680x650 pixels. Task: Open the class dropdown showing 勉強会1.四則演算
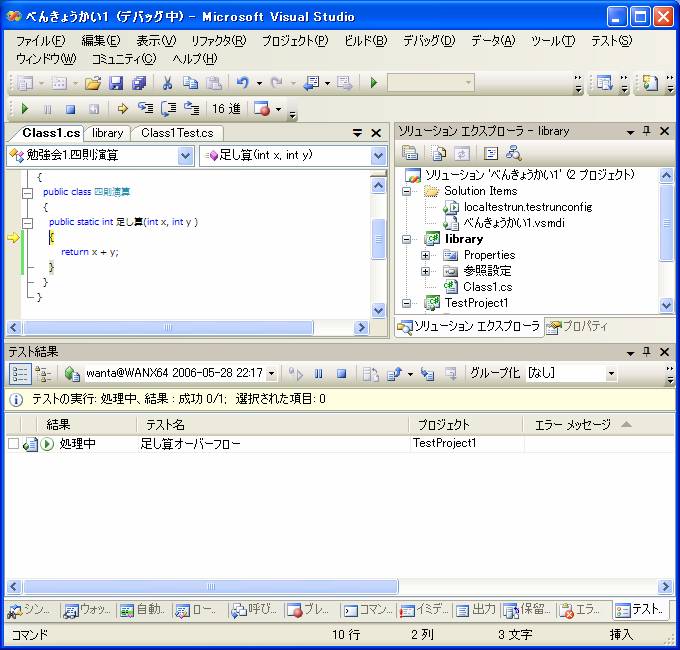click(100, 155)
